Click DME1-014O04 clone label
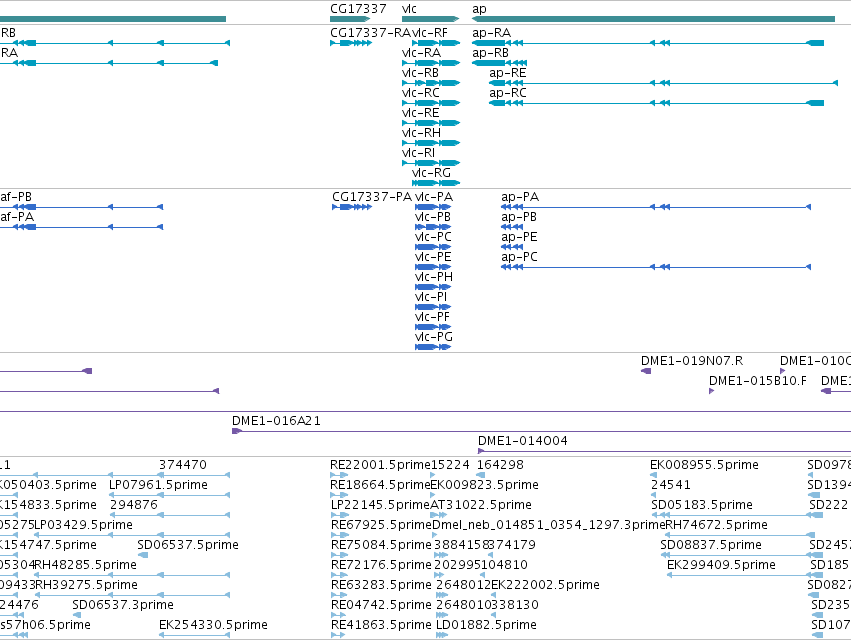 coord(523,441)
